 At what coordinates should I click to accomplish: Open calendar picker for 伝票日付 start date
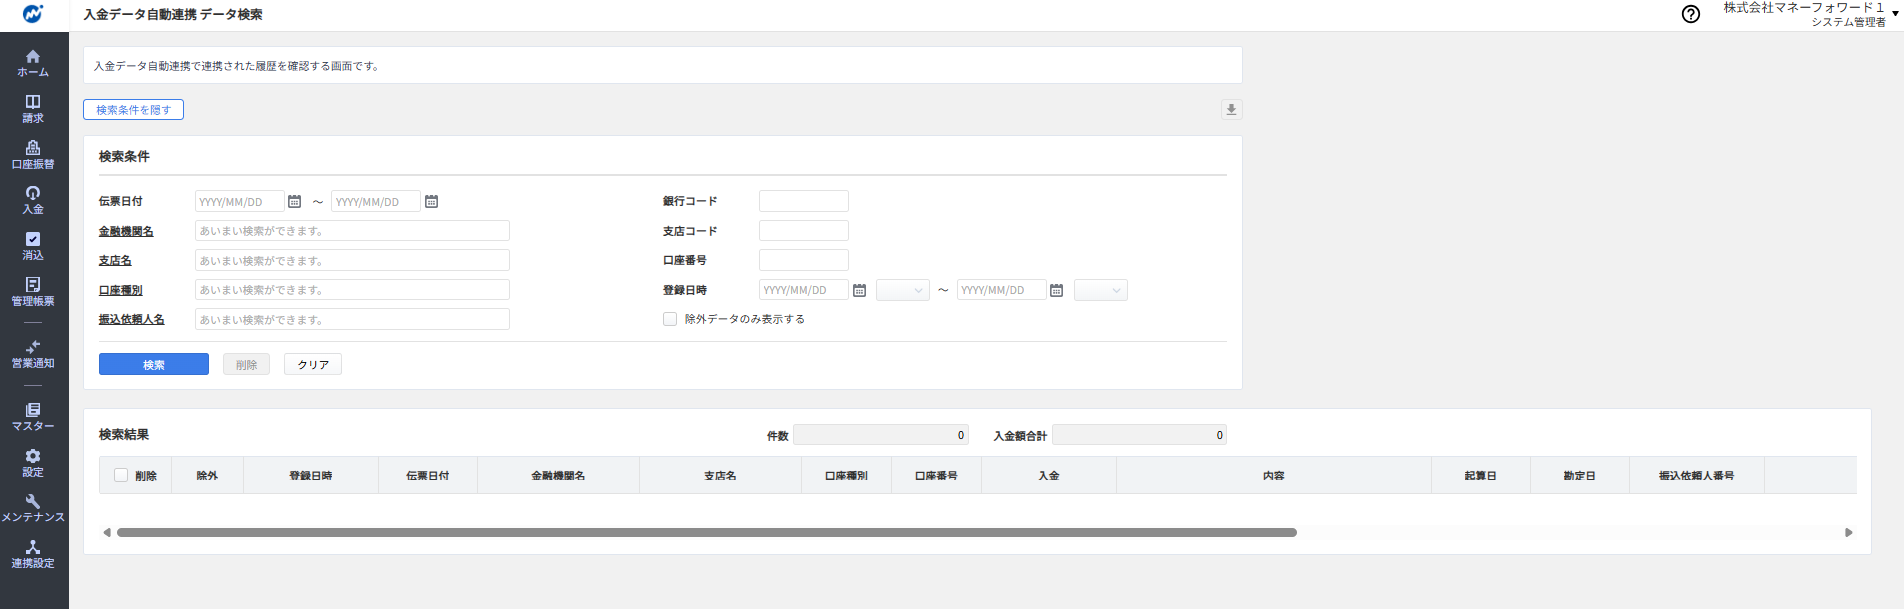point(294,202)
